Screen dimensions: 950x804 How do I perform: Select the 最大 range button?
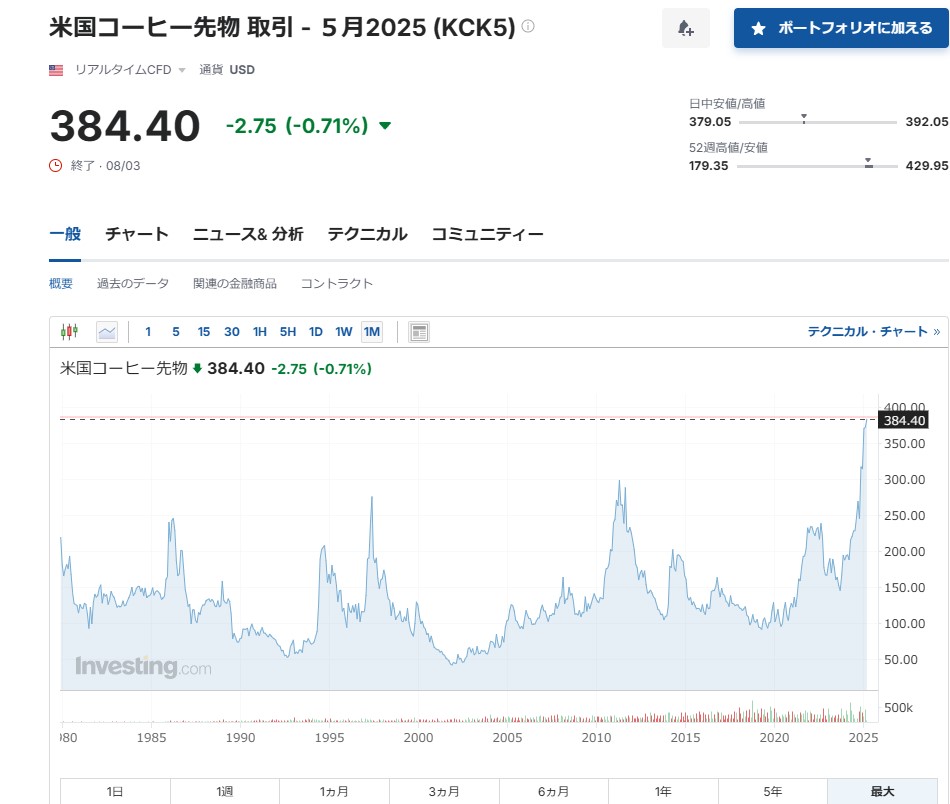[x=883, y=791]
